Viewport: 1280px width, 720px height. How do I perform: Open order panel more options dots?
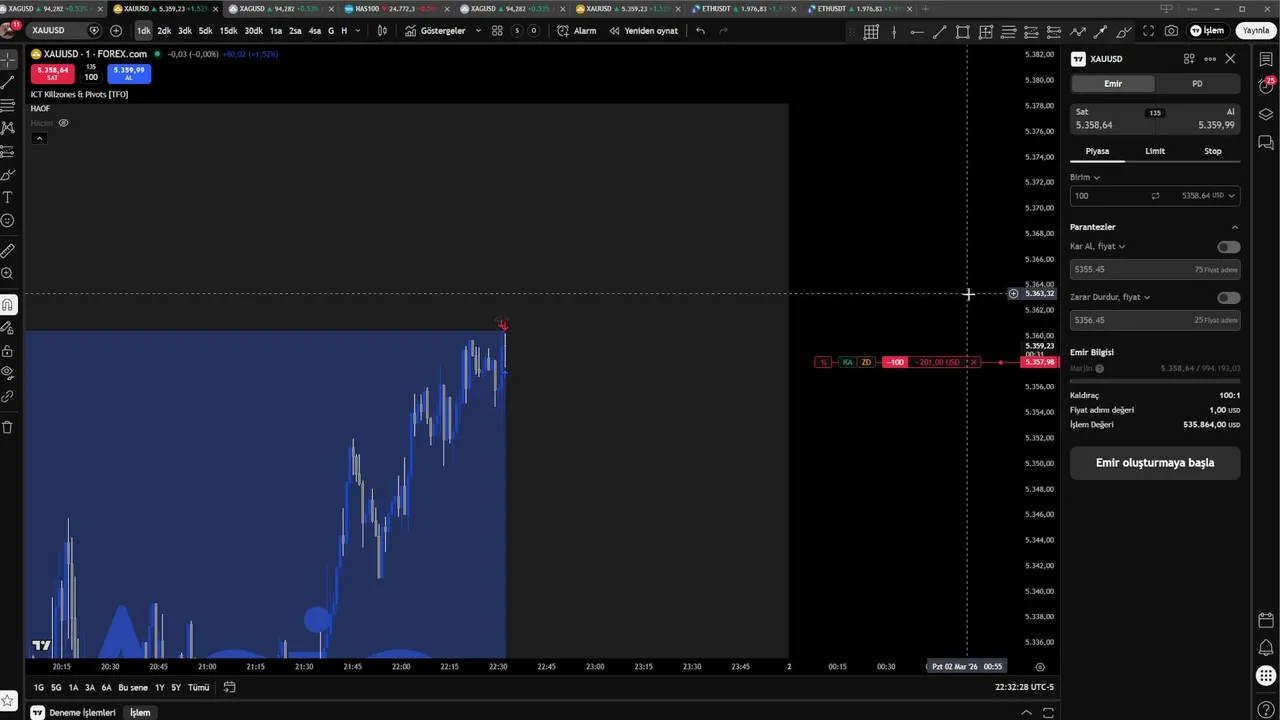pyautogui.click(x=1210, y=59)
